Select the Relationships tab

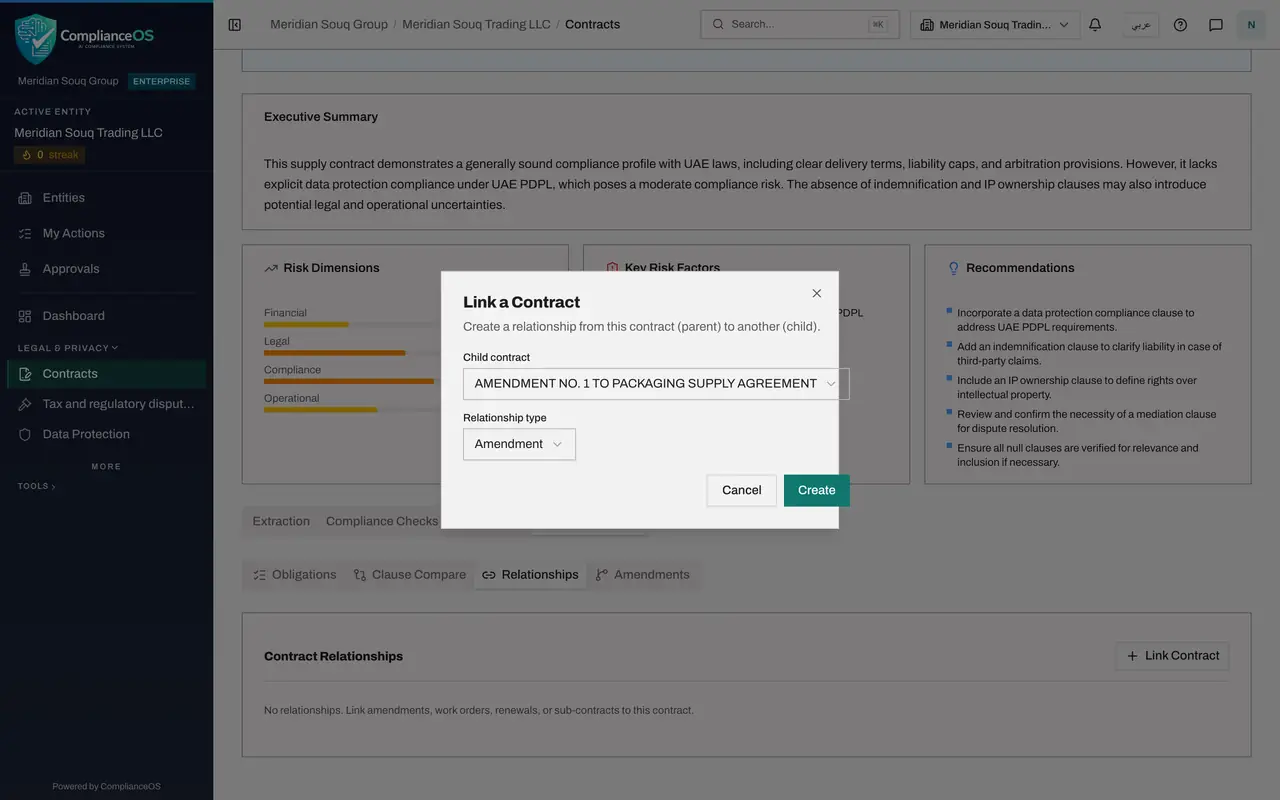click(530, 575)
